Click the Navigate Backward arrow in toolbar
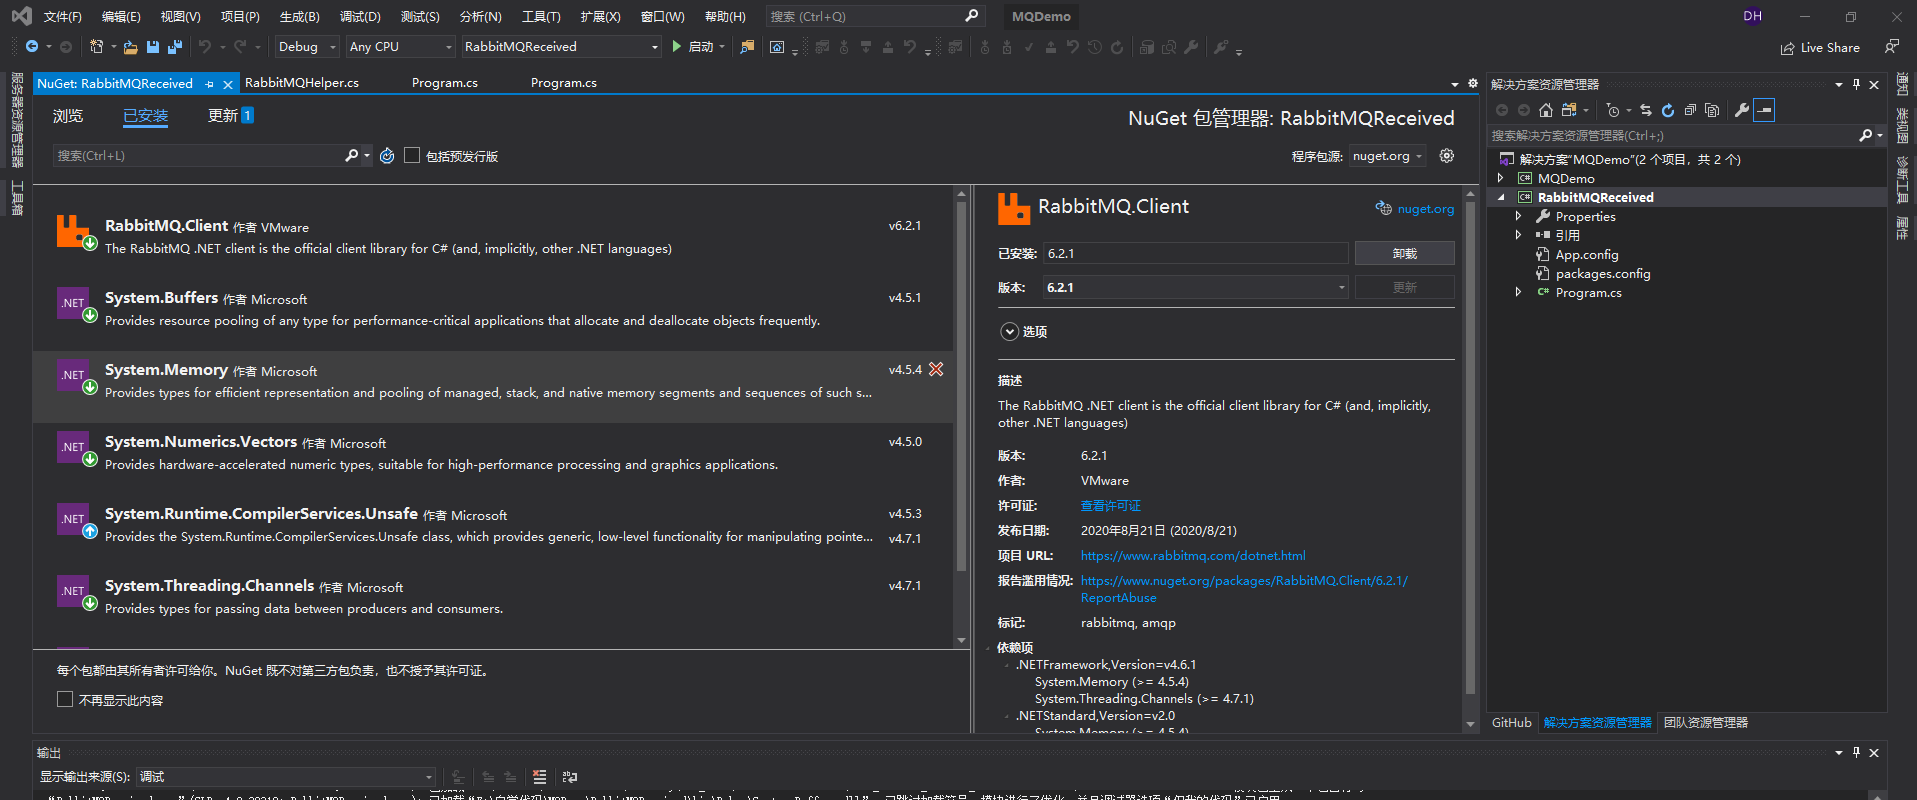This screenshot has width=1917, height=800. [x=32, y=47]
